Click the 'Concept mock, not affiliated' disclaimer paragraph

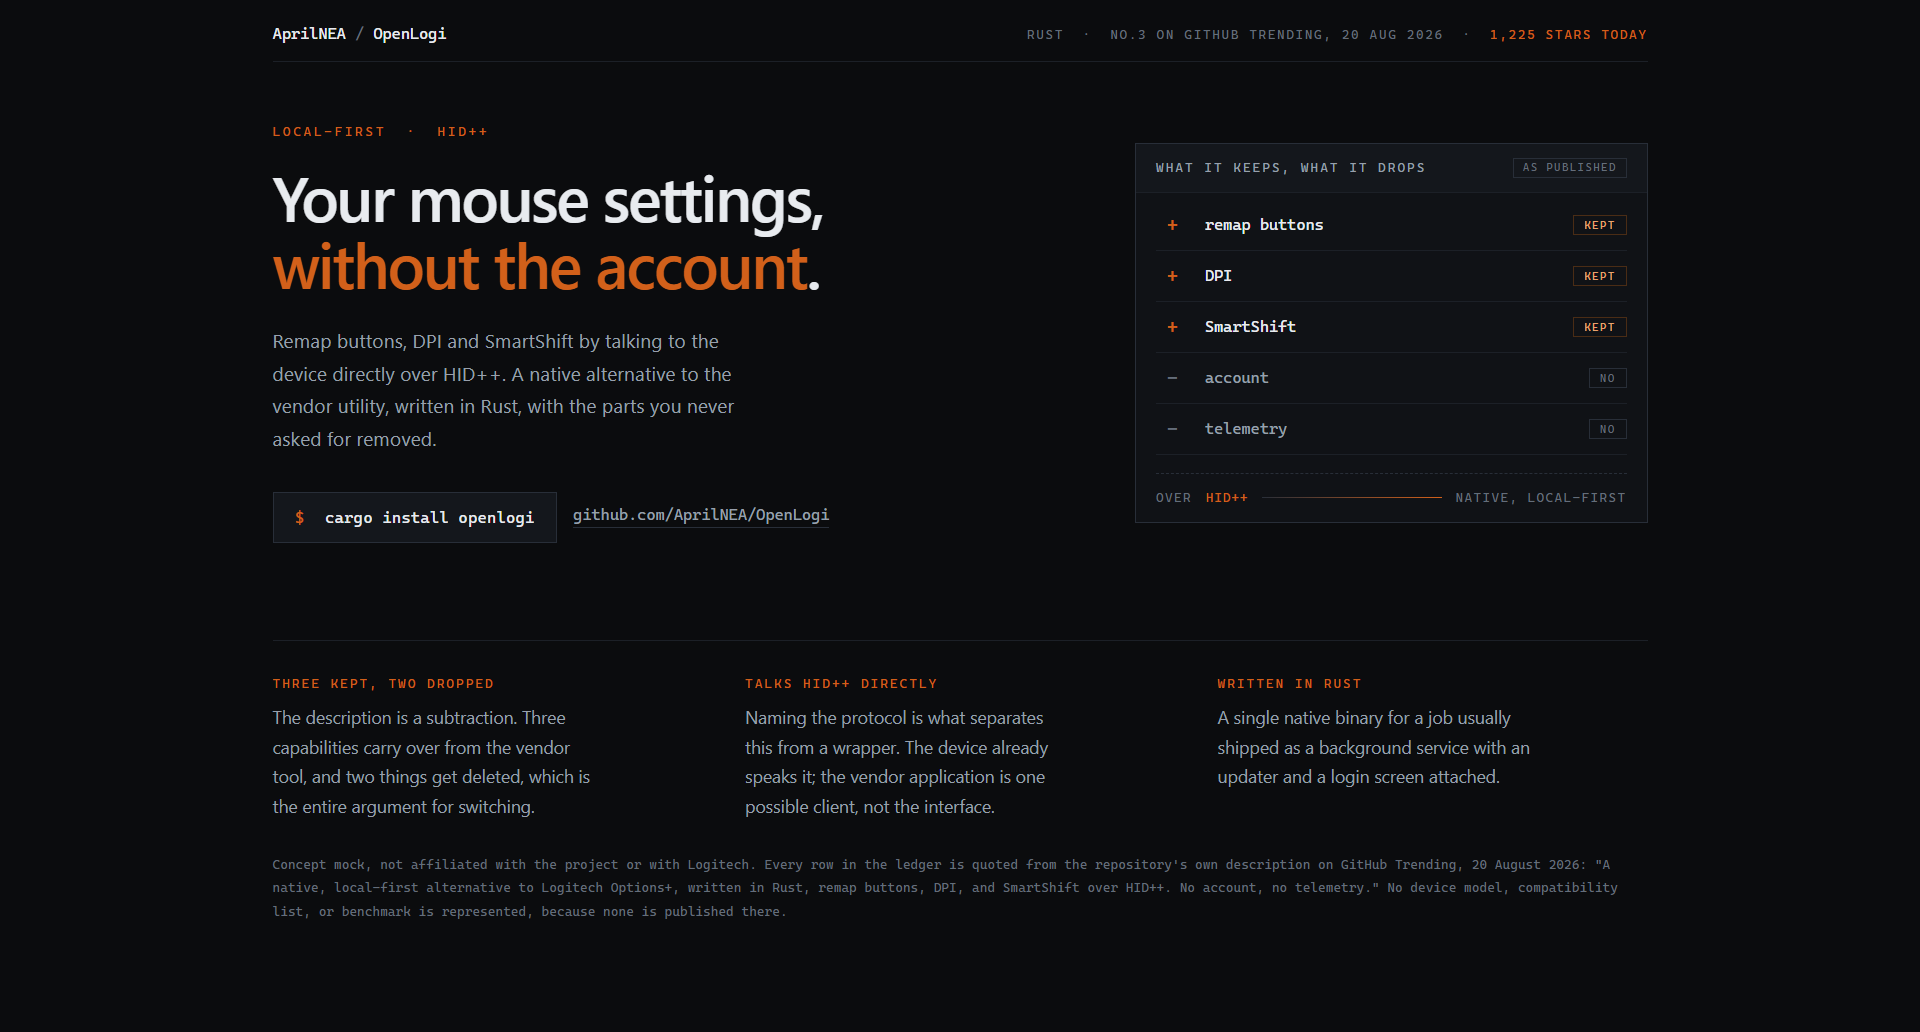point(945,888)
